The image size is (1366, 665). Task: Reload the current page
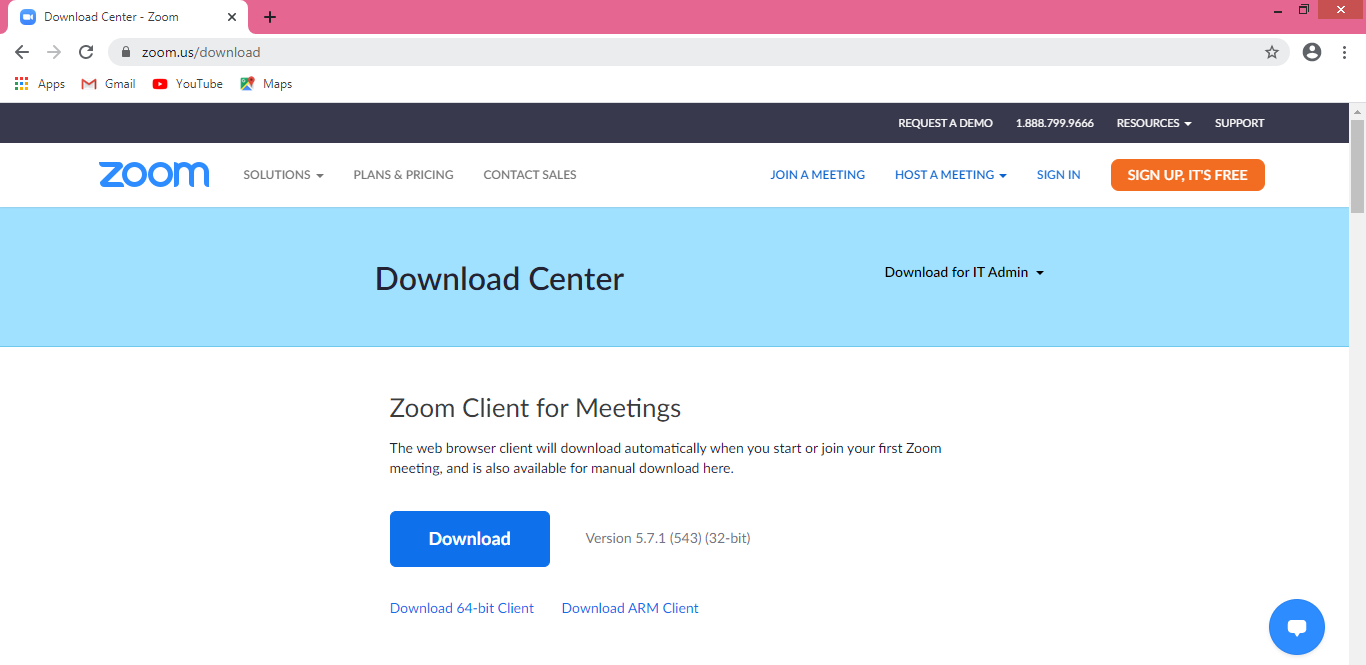click(85, 51)
